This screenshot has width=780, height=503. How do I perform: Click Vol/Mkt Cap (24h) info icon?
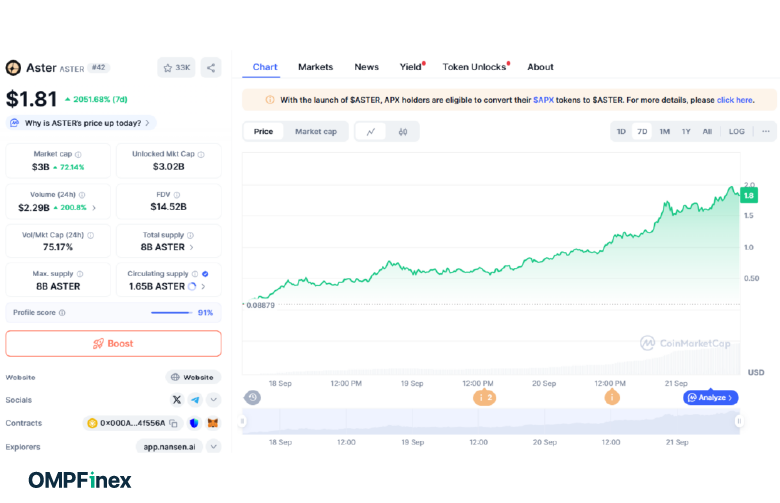(x=91, y=235)
